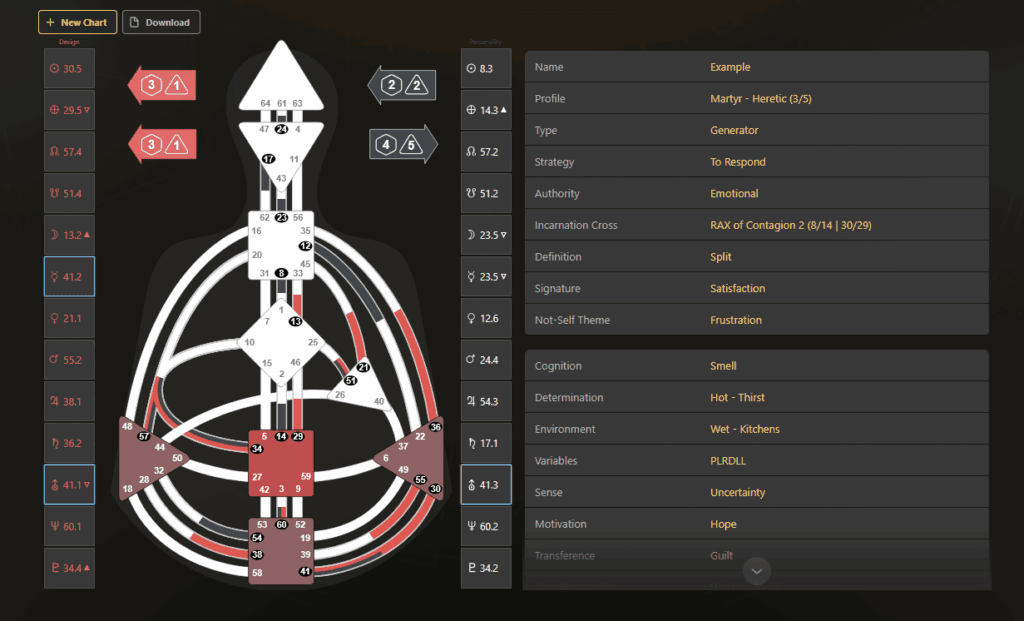Select the Design Mars 55.2 cell
The width and height of the screenshot is (1024, 621).
pyautogui.click(x=69, y=360)
